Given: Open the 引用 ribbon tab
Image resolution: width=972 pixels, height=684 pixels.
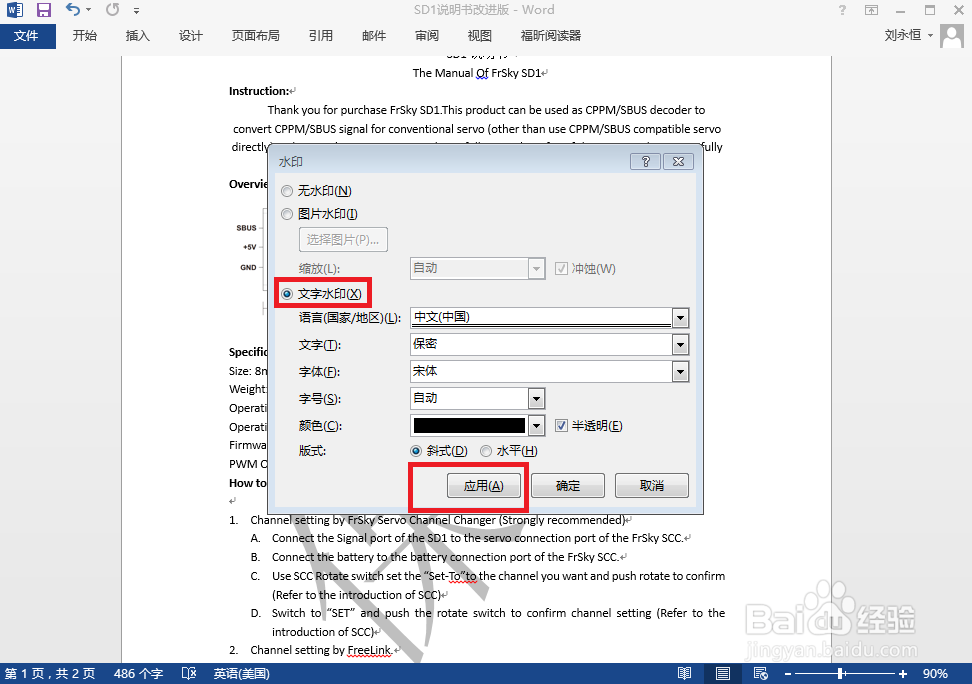Looking at the screenshot, I should click(x=320, y=36).
